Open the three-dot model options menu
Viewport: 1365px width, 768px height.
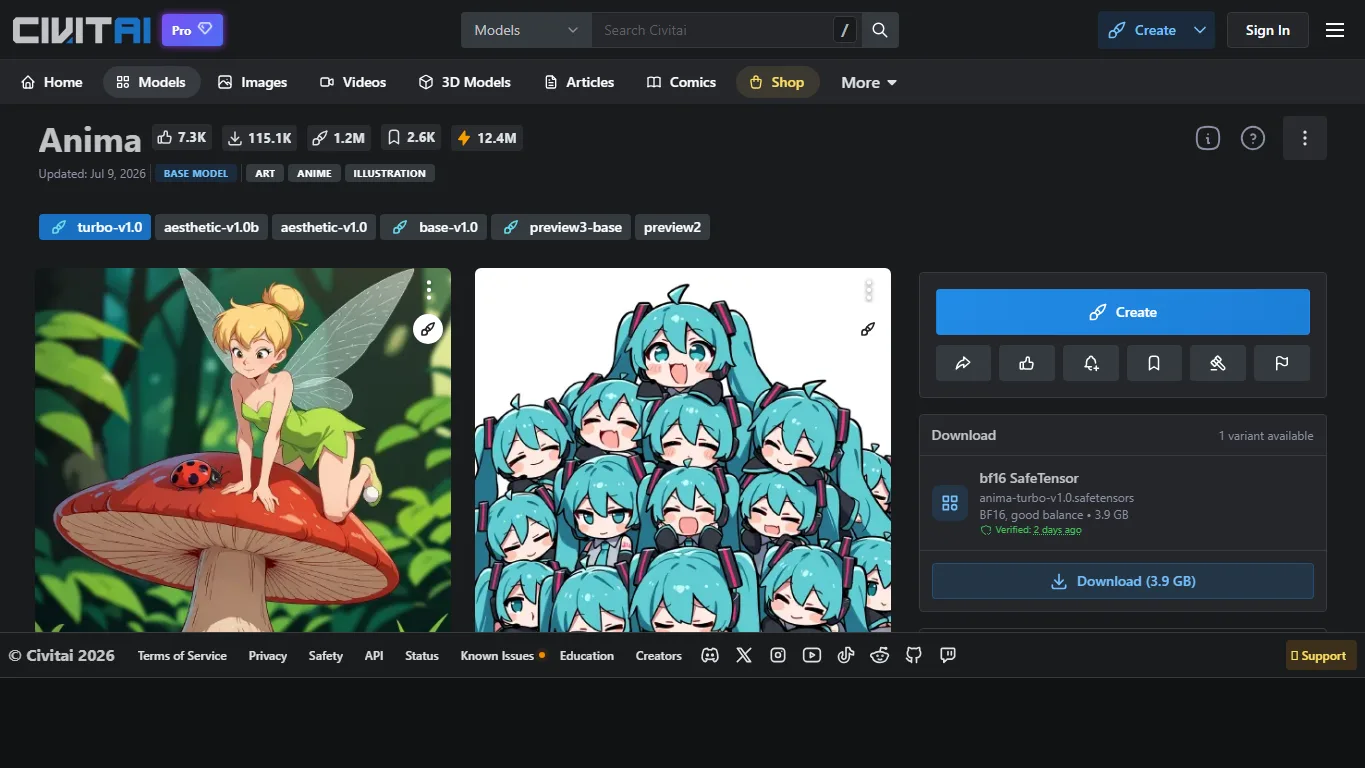coord(1304,138)
